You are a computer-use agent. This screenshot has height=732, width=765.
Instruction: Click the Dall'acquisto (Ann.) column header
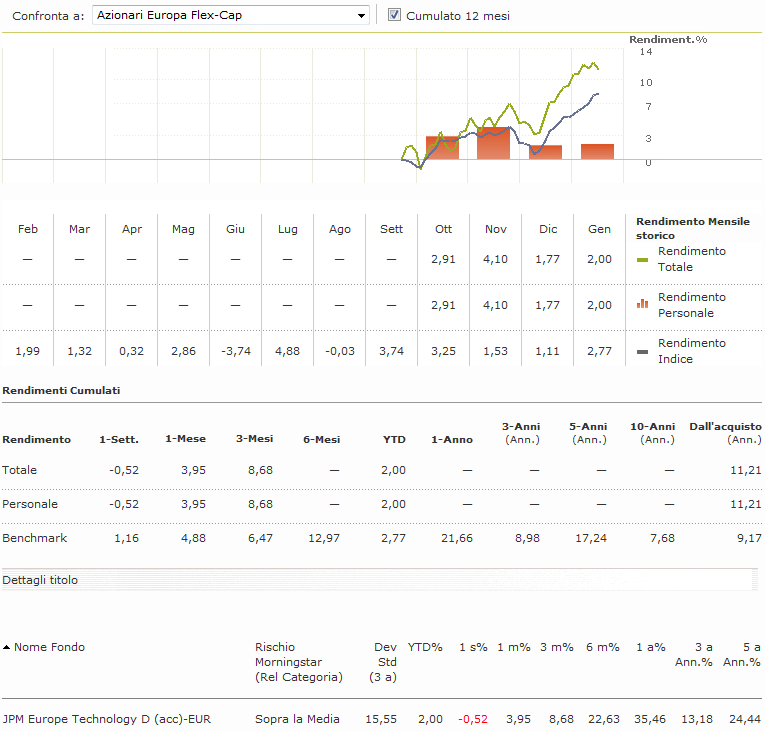pyautogui.click(x=725, y=433)
